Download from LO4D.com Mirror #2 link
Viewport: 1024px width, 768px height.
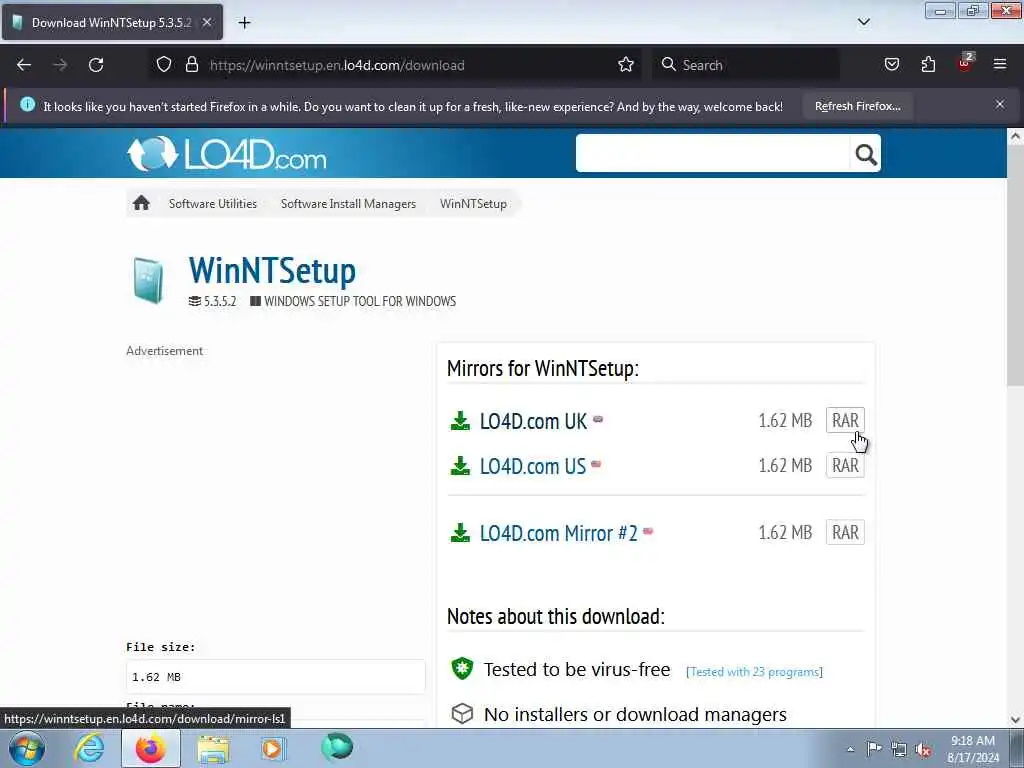(x=558, y=533)
